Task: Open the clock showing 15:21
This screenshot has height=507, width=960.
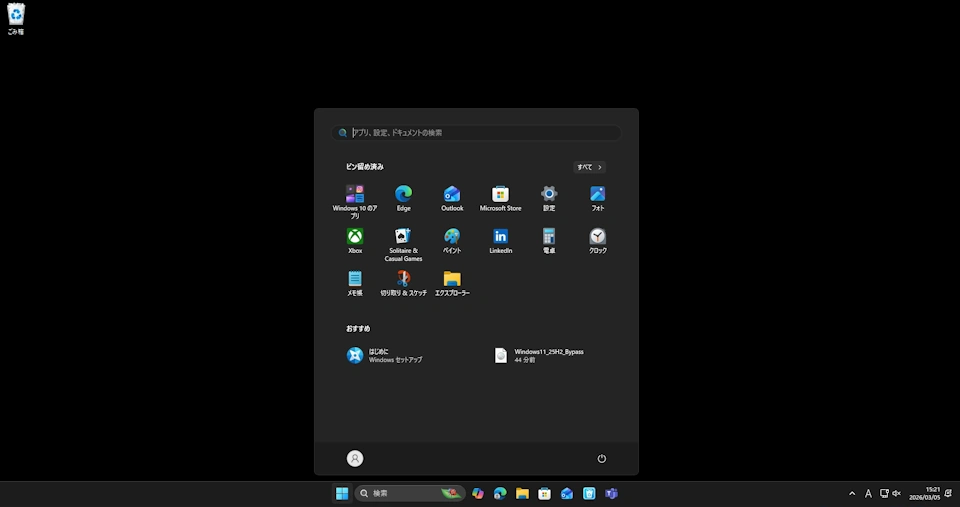Action: click(924, 494)
